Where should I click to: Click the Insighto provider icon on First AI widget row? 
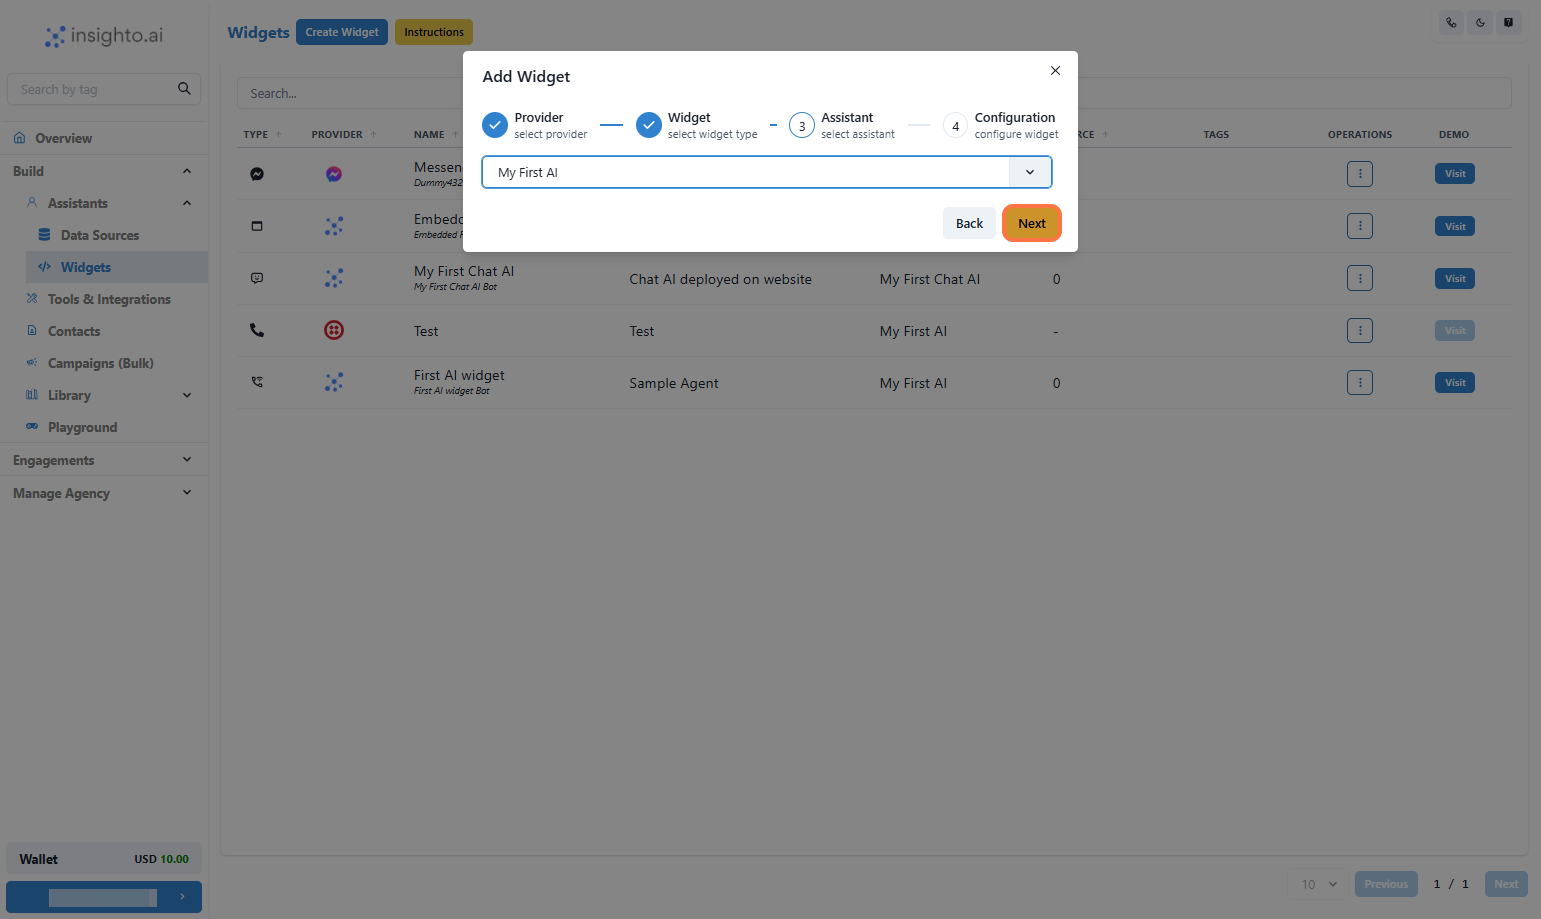333,382
